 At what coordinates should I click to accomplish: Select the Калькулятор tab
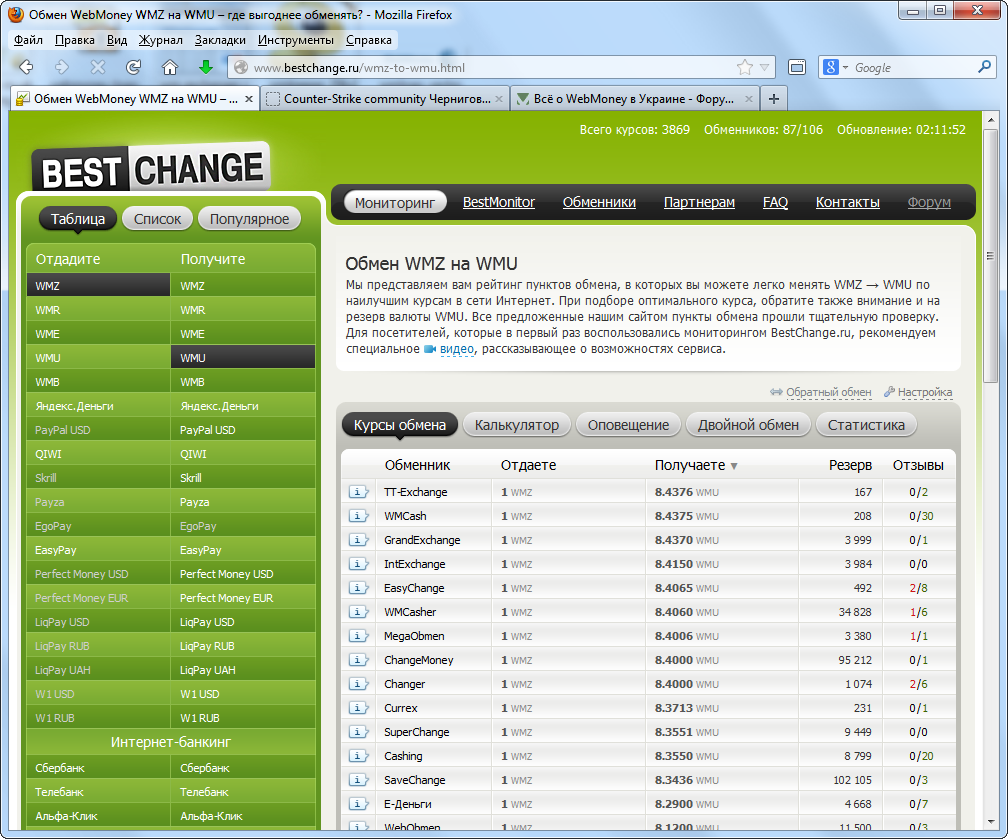tap(517, 425)
